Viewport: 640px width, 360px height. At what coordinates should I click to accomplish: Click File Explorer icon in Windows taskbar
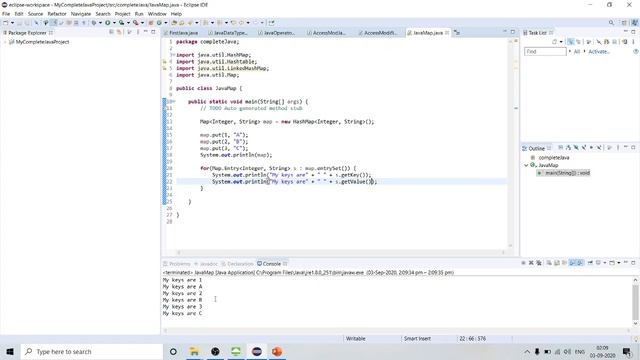(x=194, y=351)
